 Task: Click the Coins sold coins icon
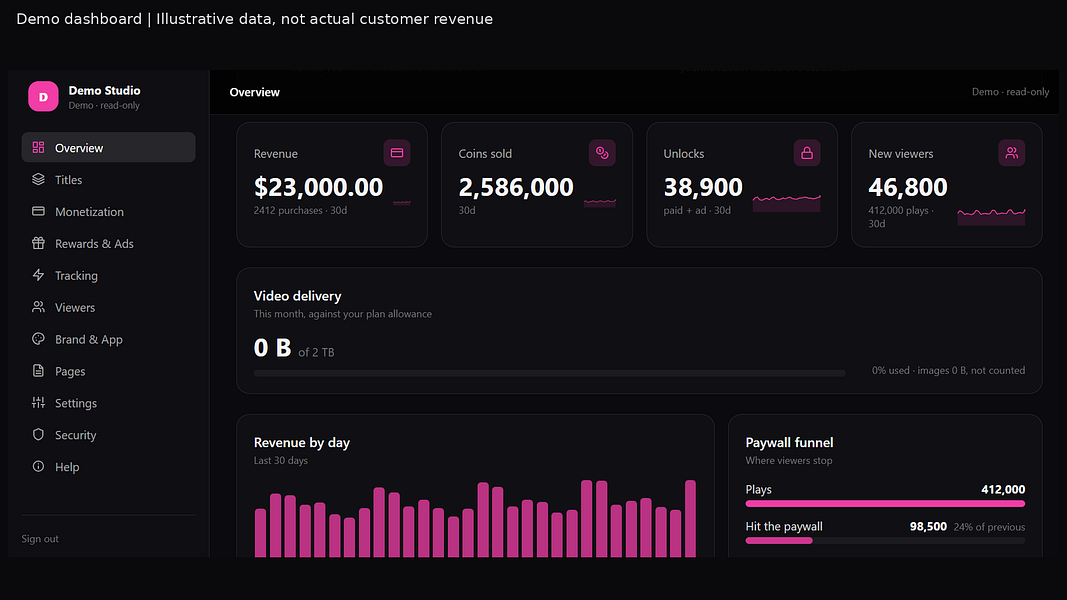coord(602,153)
